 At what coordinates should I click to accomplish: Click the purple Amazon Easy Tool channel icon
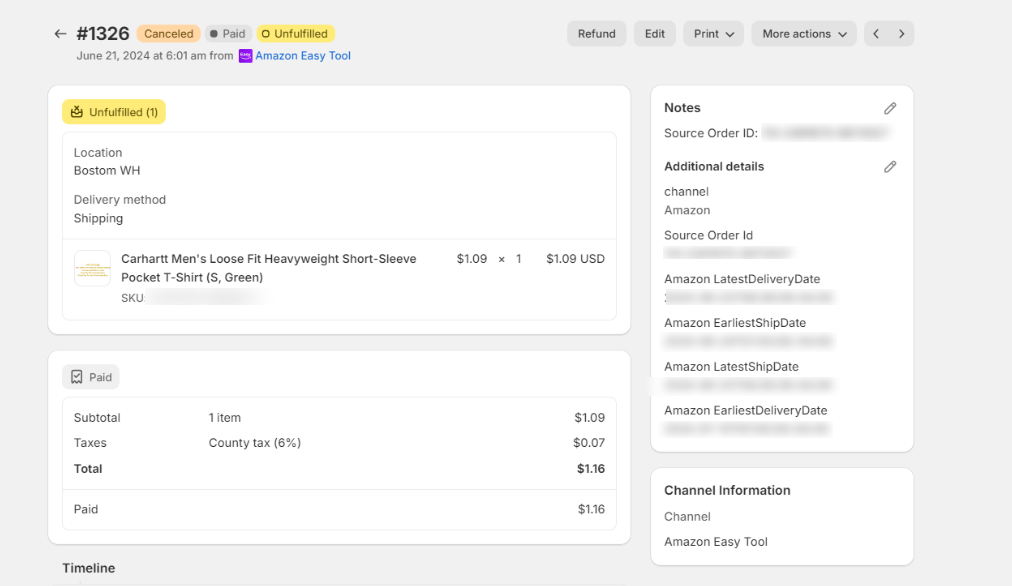point(245,55)
